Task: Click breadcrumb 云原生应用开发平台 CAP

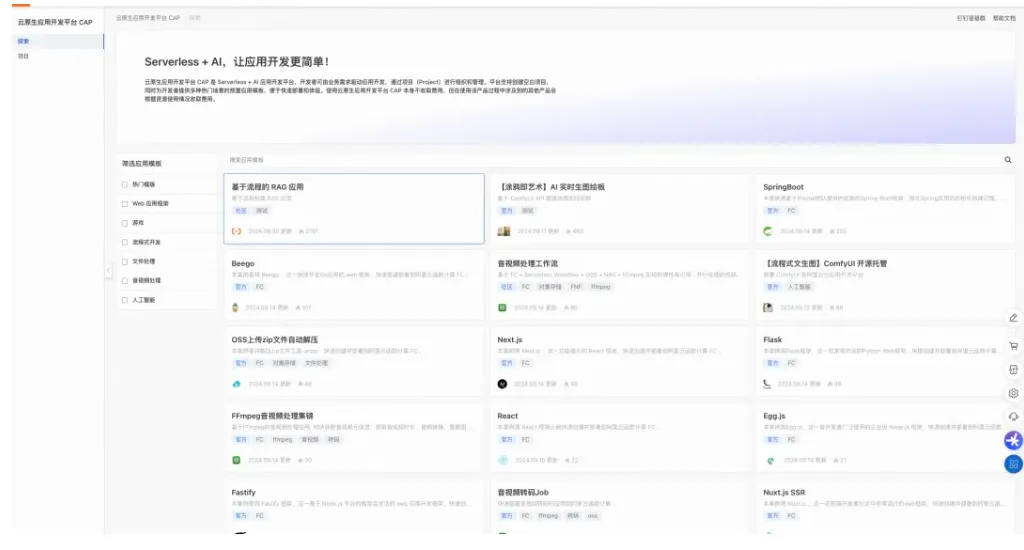Action: pos(148,18)
